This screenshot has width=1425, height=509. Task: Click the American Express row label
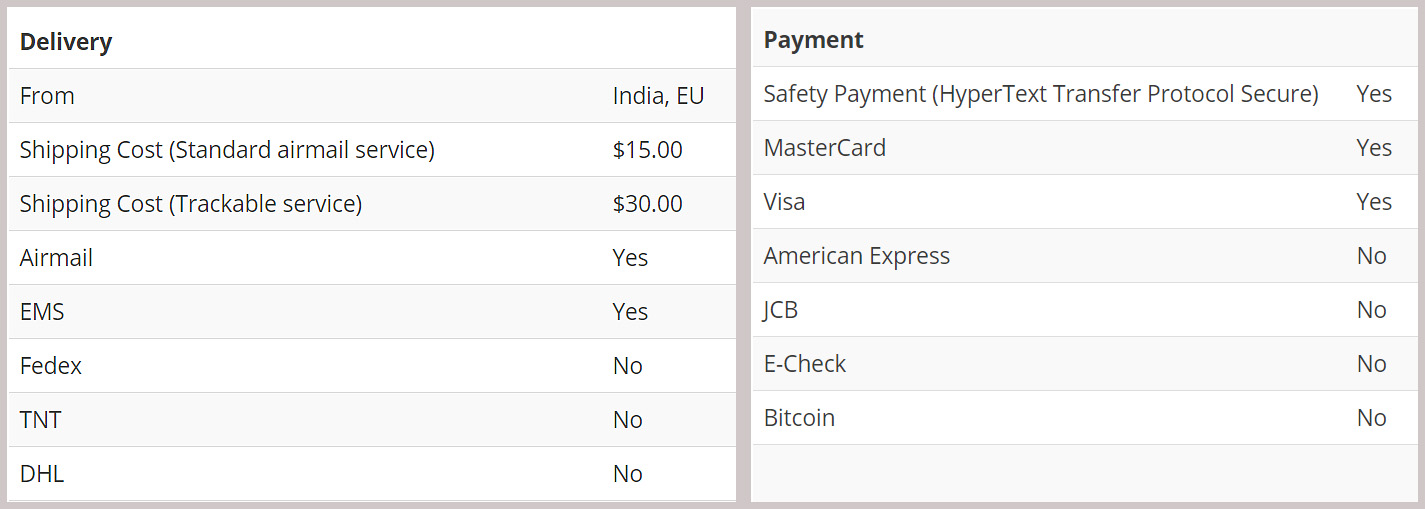[x=856, y=256]
